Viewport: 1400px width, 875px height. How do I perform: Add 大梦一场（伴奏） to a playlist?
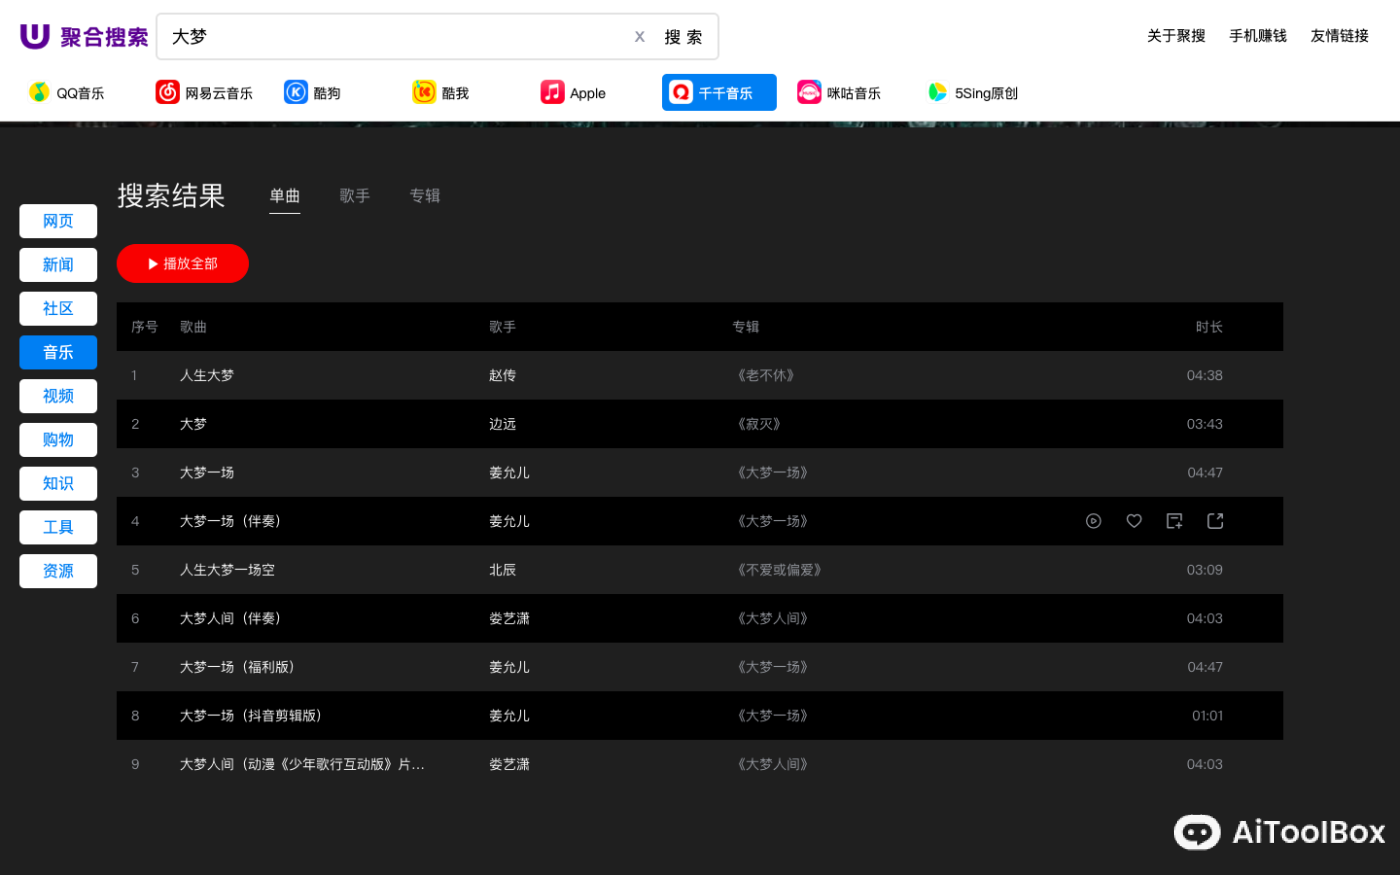(x=1174, y=521)
